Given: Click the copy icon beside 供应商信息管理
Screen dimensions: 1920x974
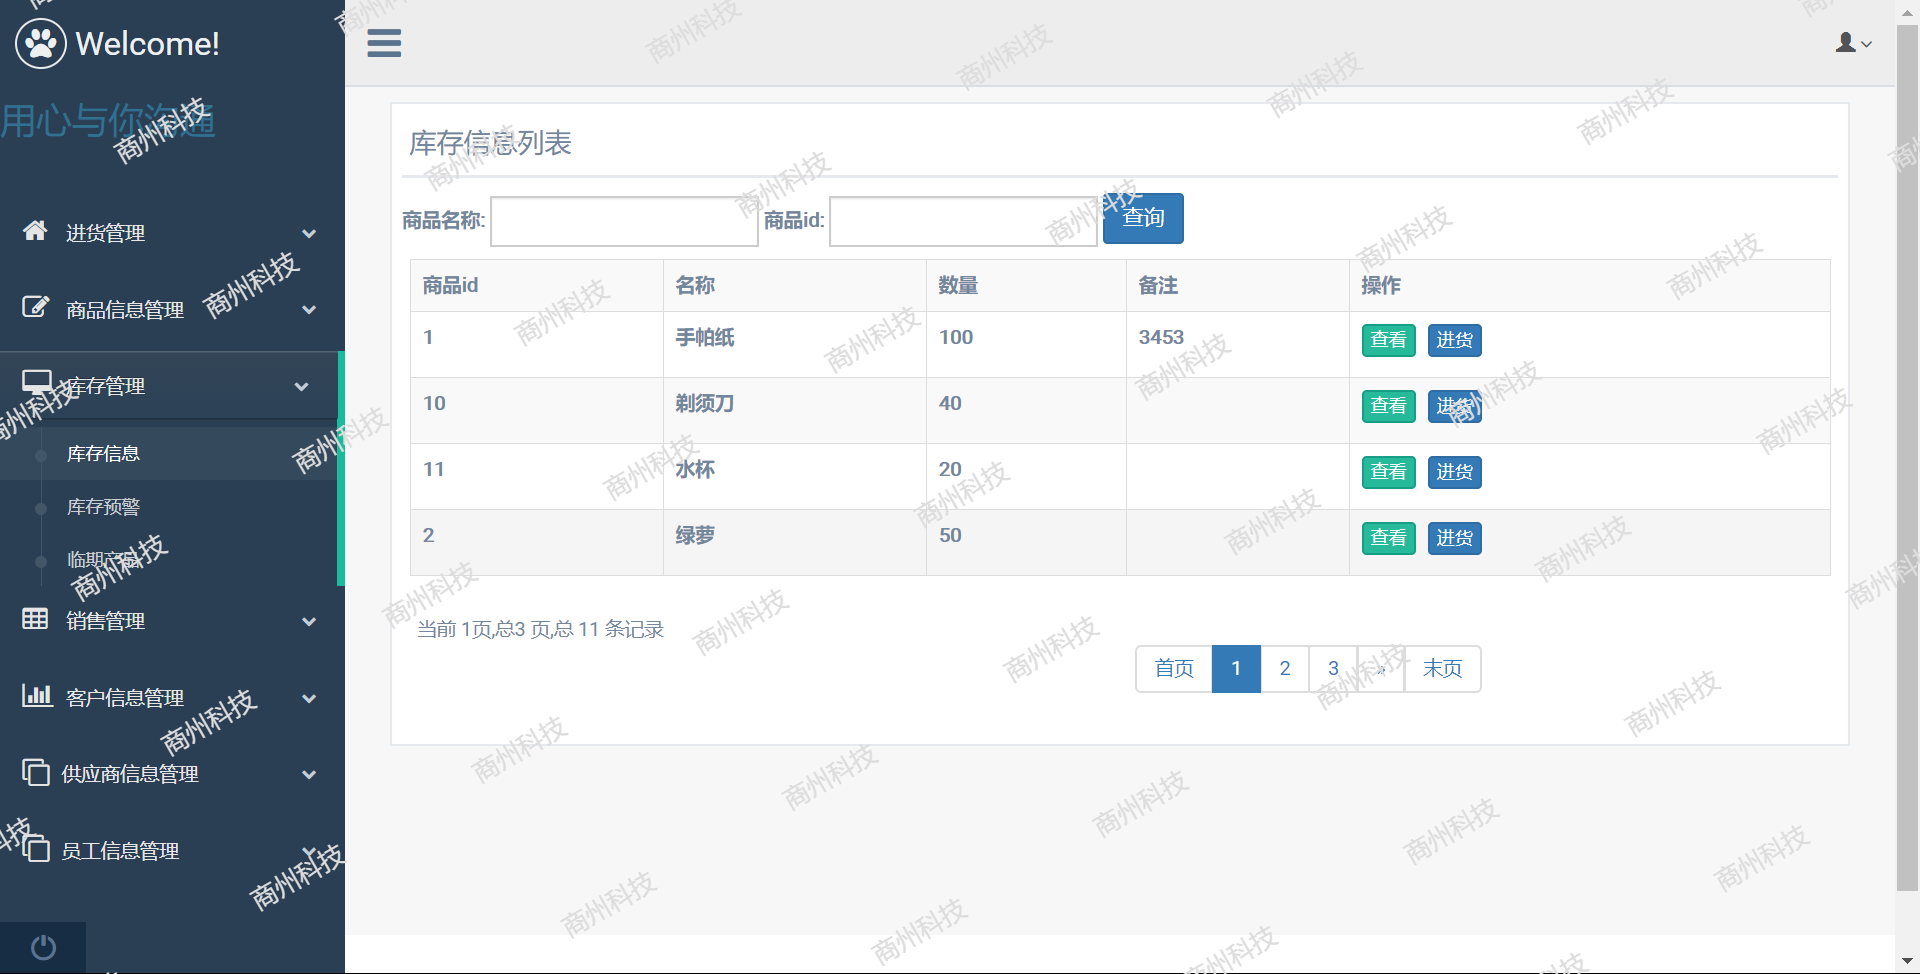Looking at the screenshot, I should 35,772.
